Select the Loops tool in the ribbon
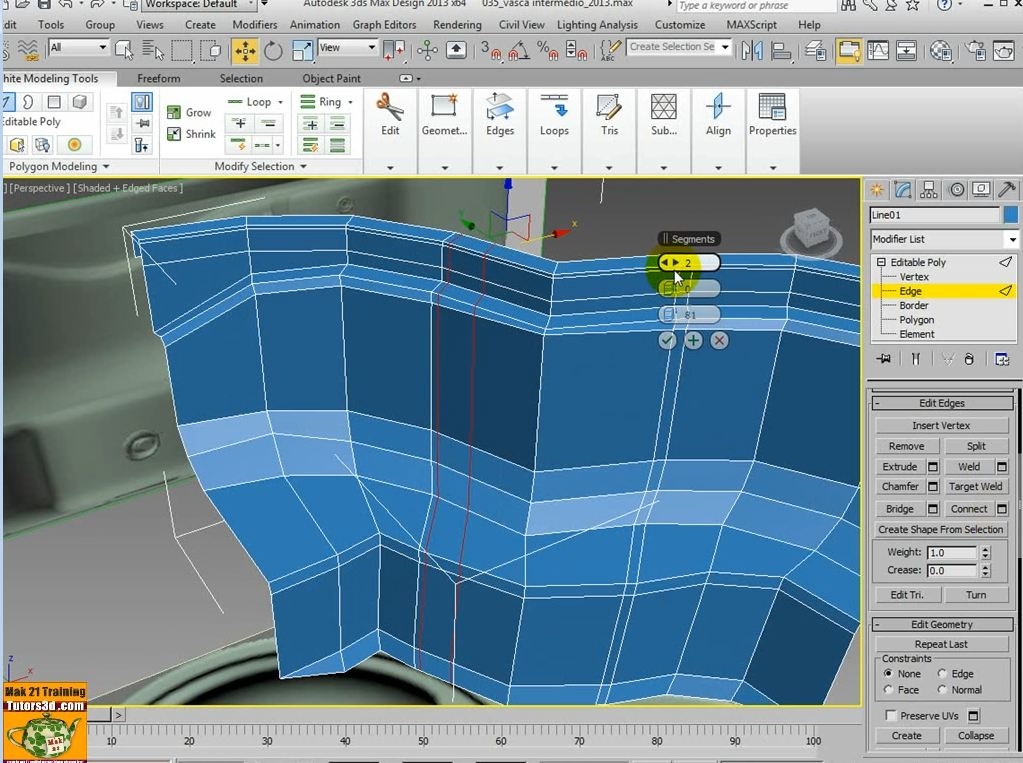Screen dimensions: 1023x763 coord(554,118)
